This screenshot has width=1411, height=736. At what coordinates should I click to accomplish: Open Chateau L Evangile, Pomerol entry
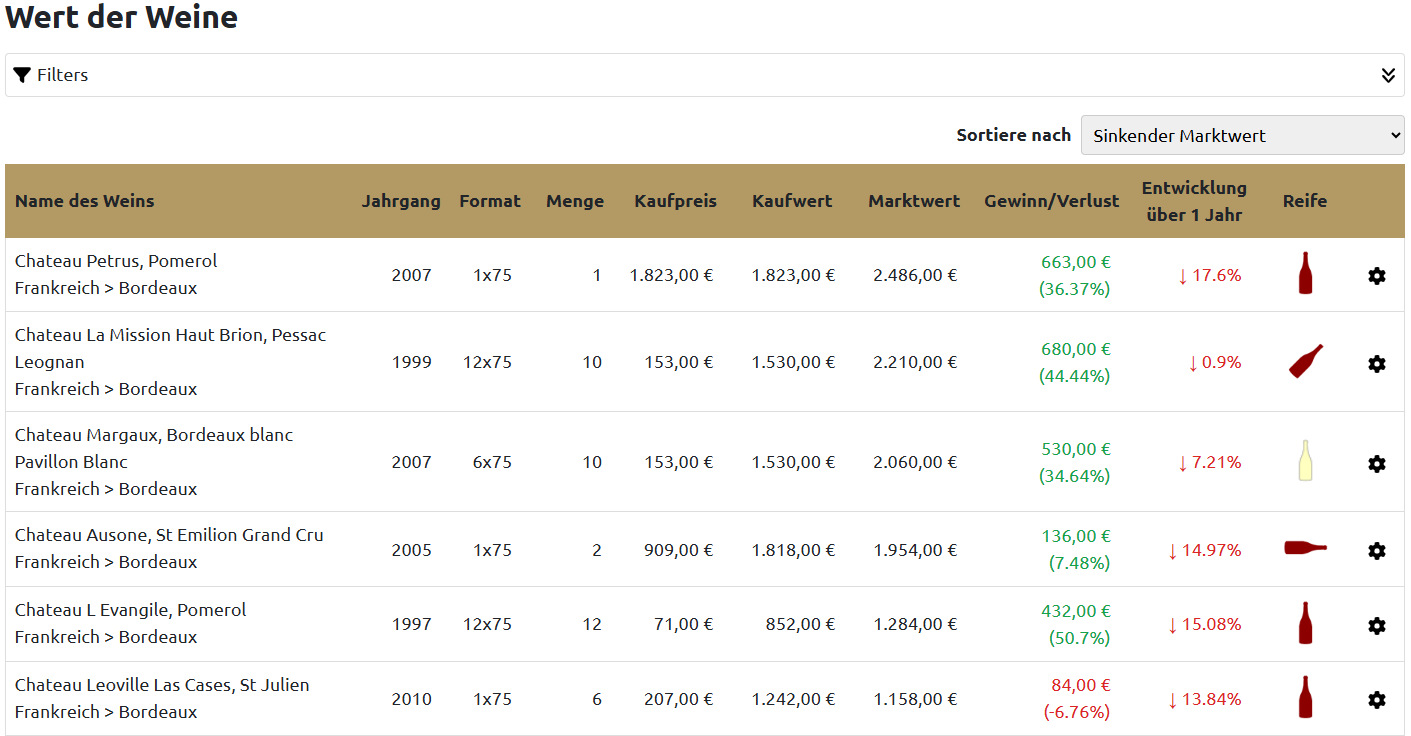[130, 610]
